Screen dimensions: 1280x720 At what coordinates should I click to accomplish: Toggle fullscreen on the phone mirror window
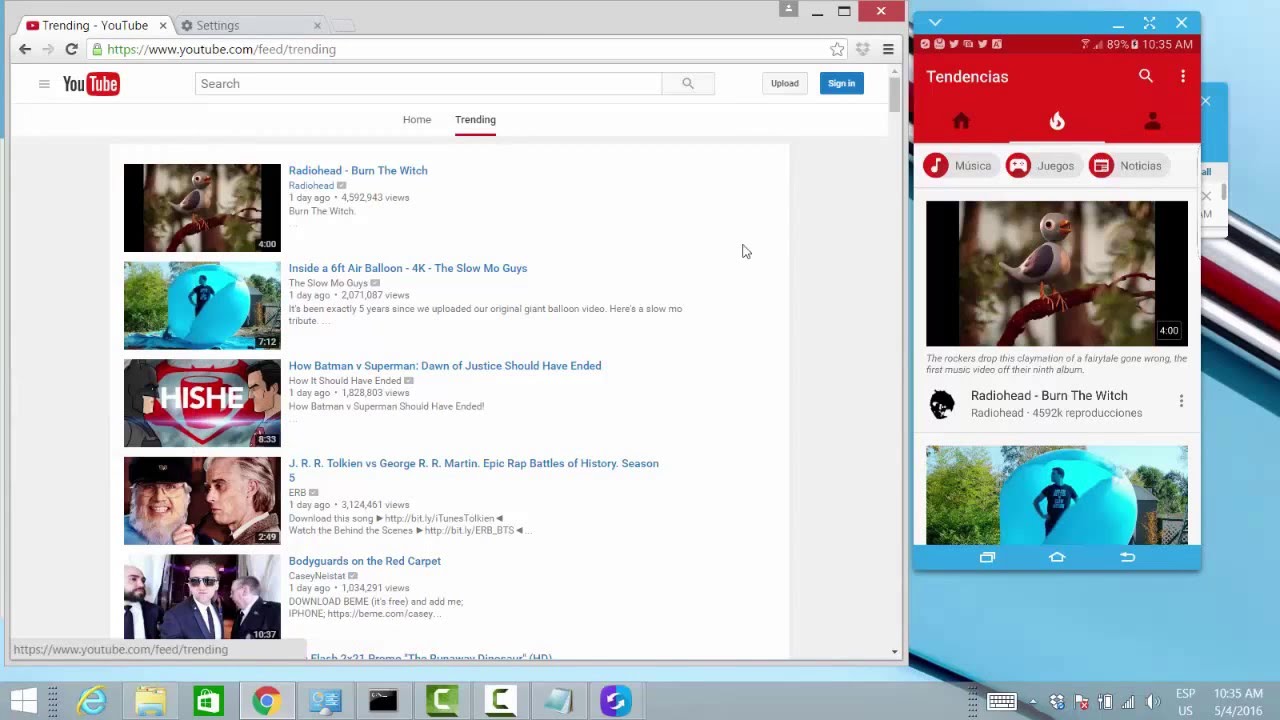tap(1149, 23)
